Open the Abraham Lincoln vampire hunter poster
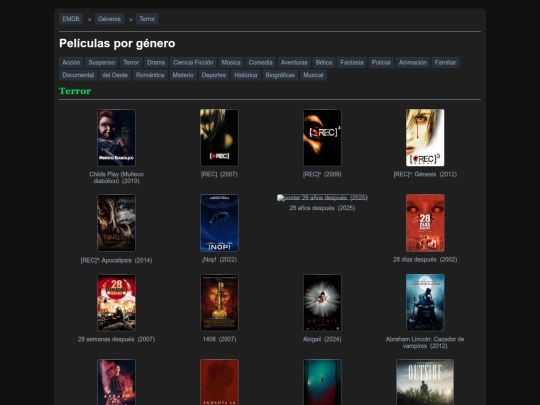The height and width of the screenshot is (405, 540). coord(425,303)
